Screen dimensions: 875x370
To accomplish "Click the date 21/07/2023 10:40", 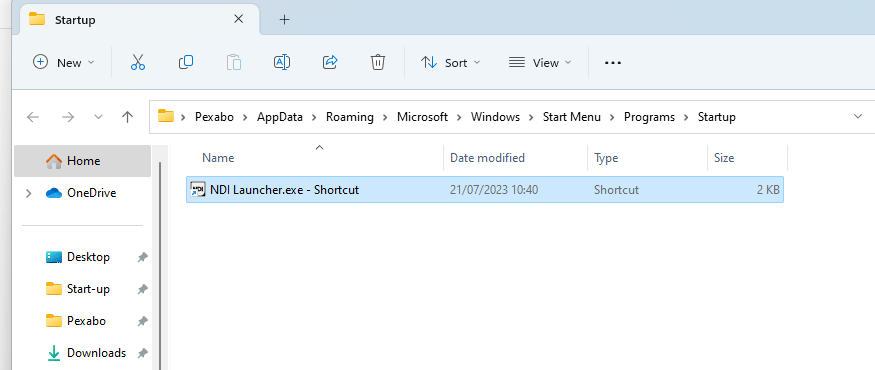I will pos(494,190).
